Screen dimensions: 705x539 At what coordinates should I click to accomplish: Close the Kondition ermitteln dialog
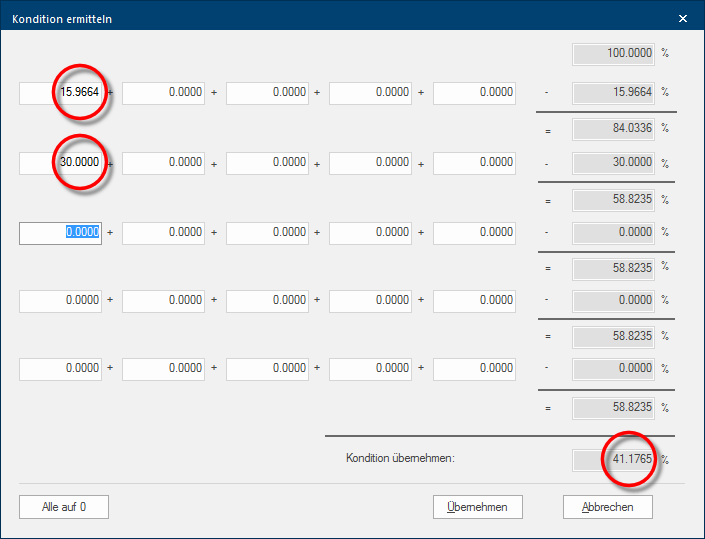pyautogui.click(x=683, y=18)
